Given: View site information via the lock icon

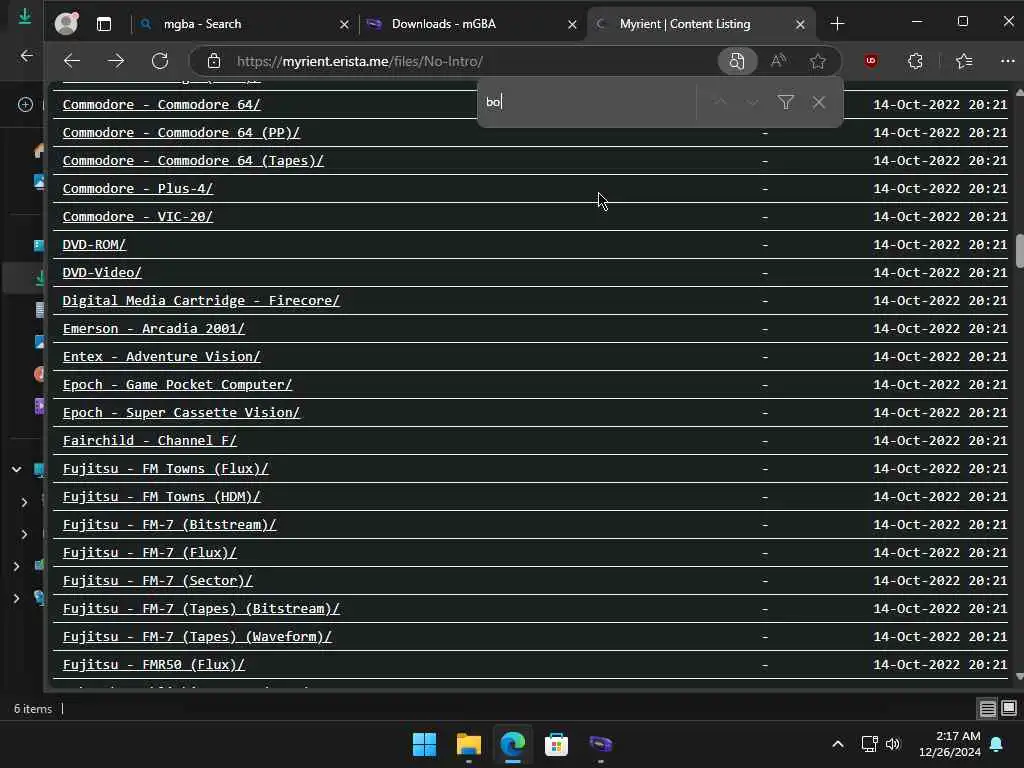Looking at the screenshot, I should click(x=214, y=61).
